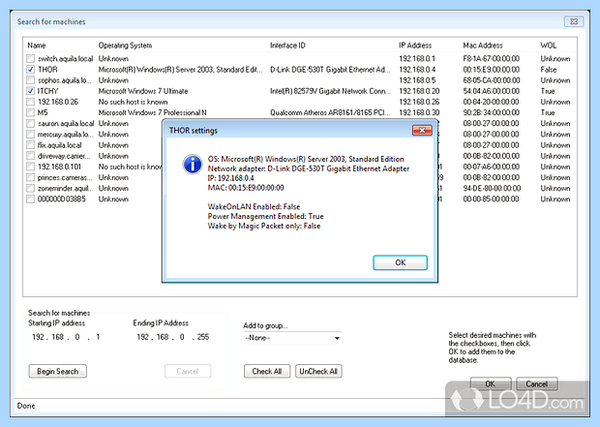The height and width of the screenshot is (427, 600).
Task: Check the flix.aquila.local checkbox
Action: click(30, 145)
